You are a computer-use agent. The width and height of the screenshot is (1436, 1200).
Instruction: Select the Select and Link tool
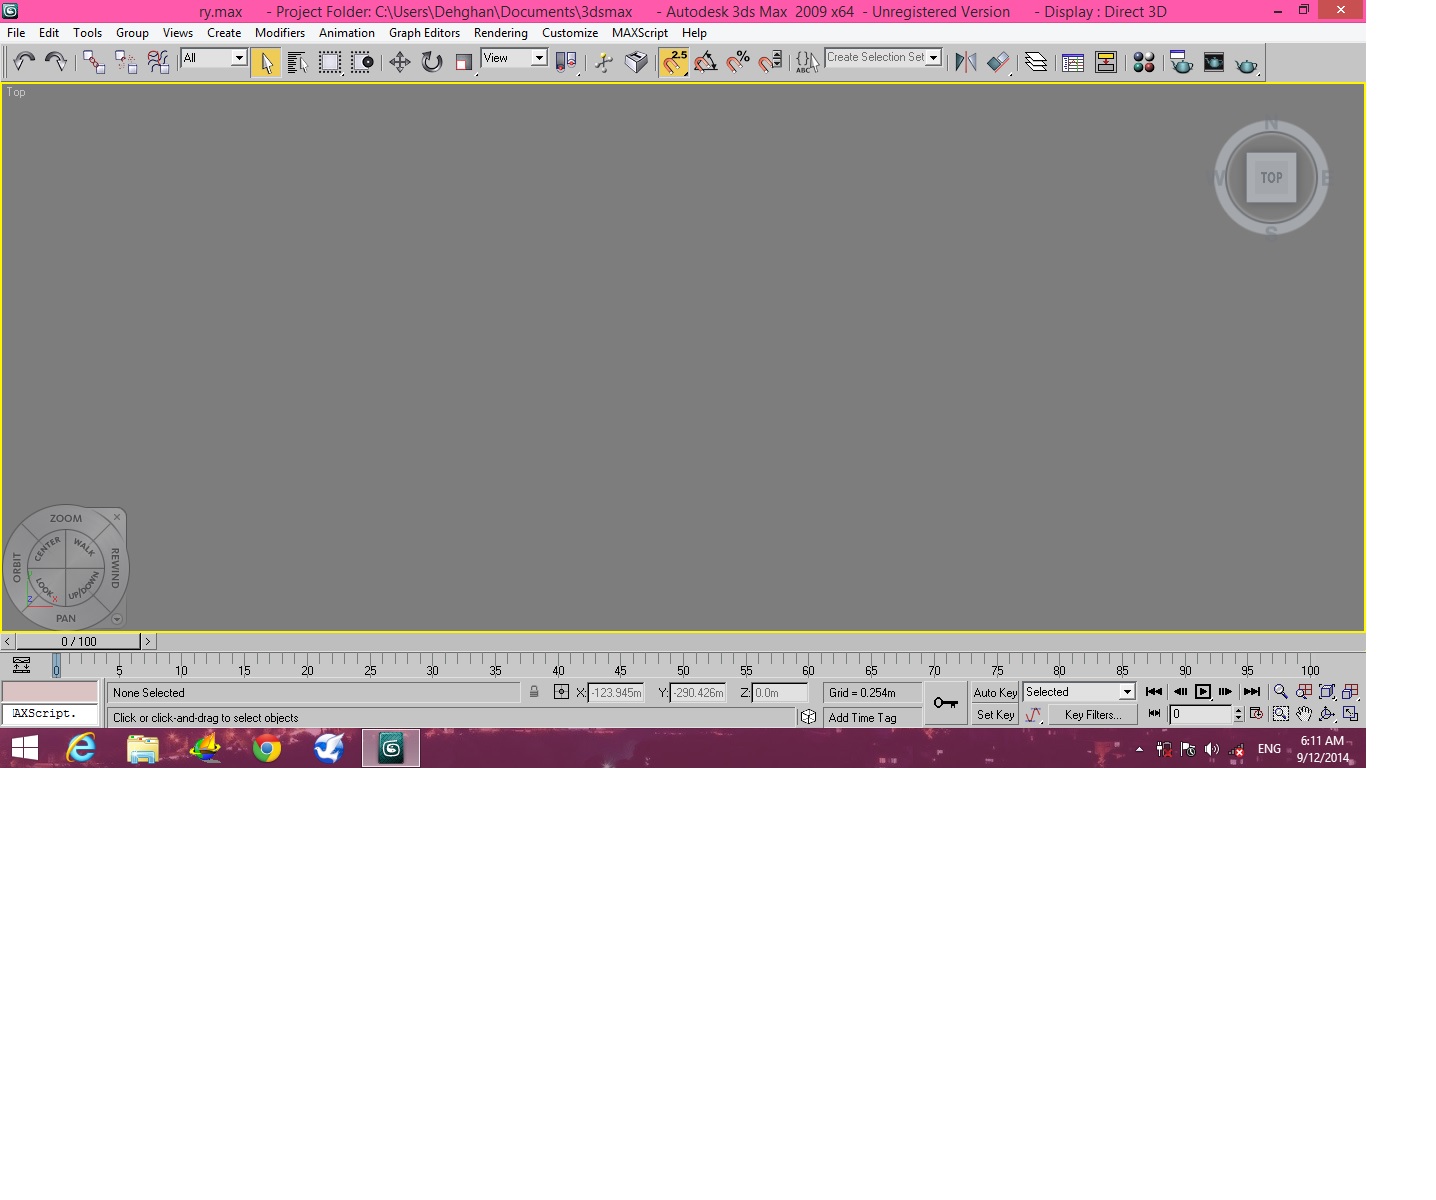click(94, 62)
